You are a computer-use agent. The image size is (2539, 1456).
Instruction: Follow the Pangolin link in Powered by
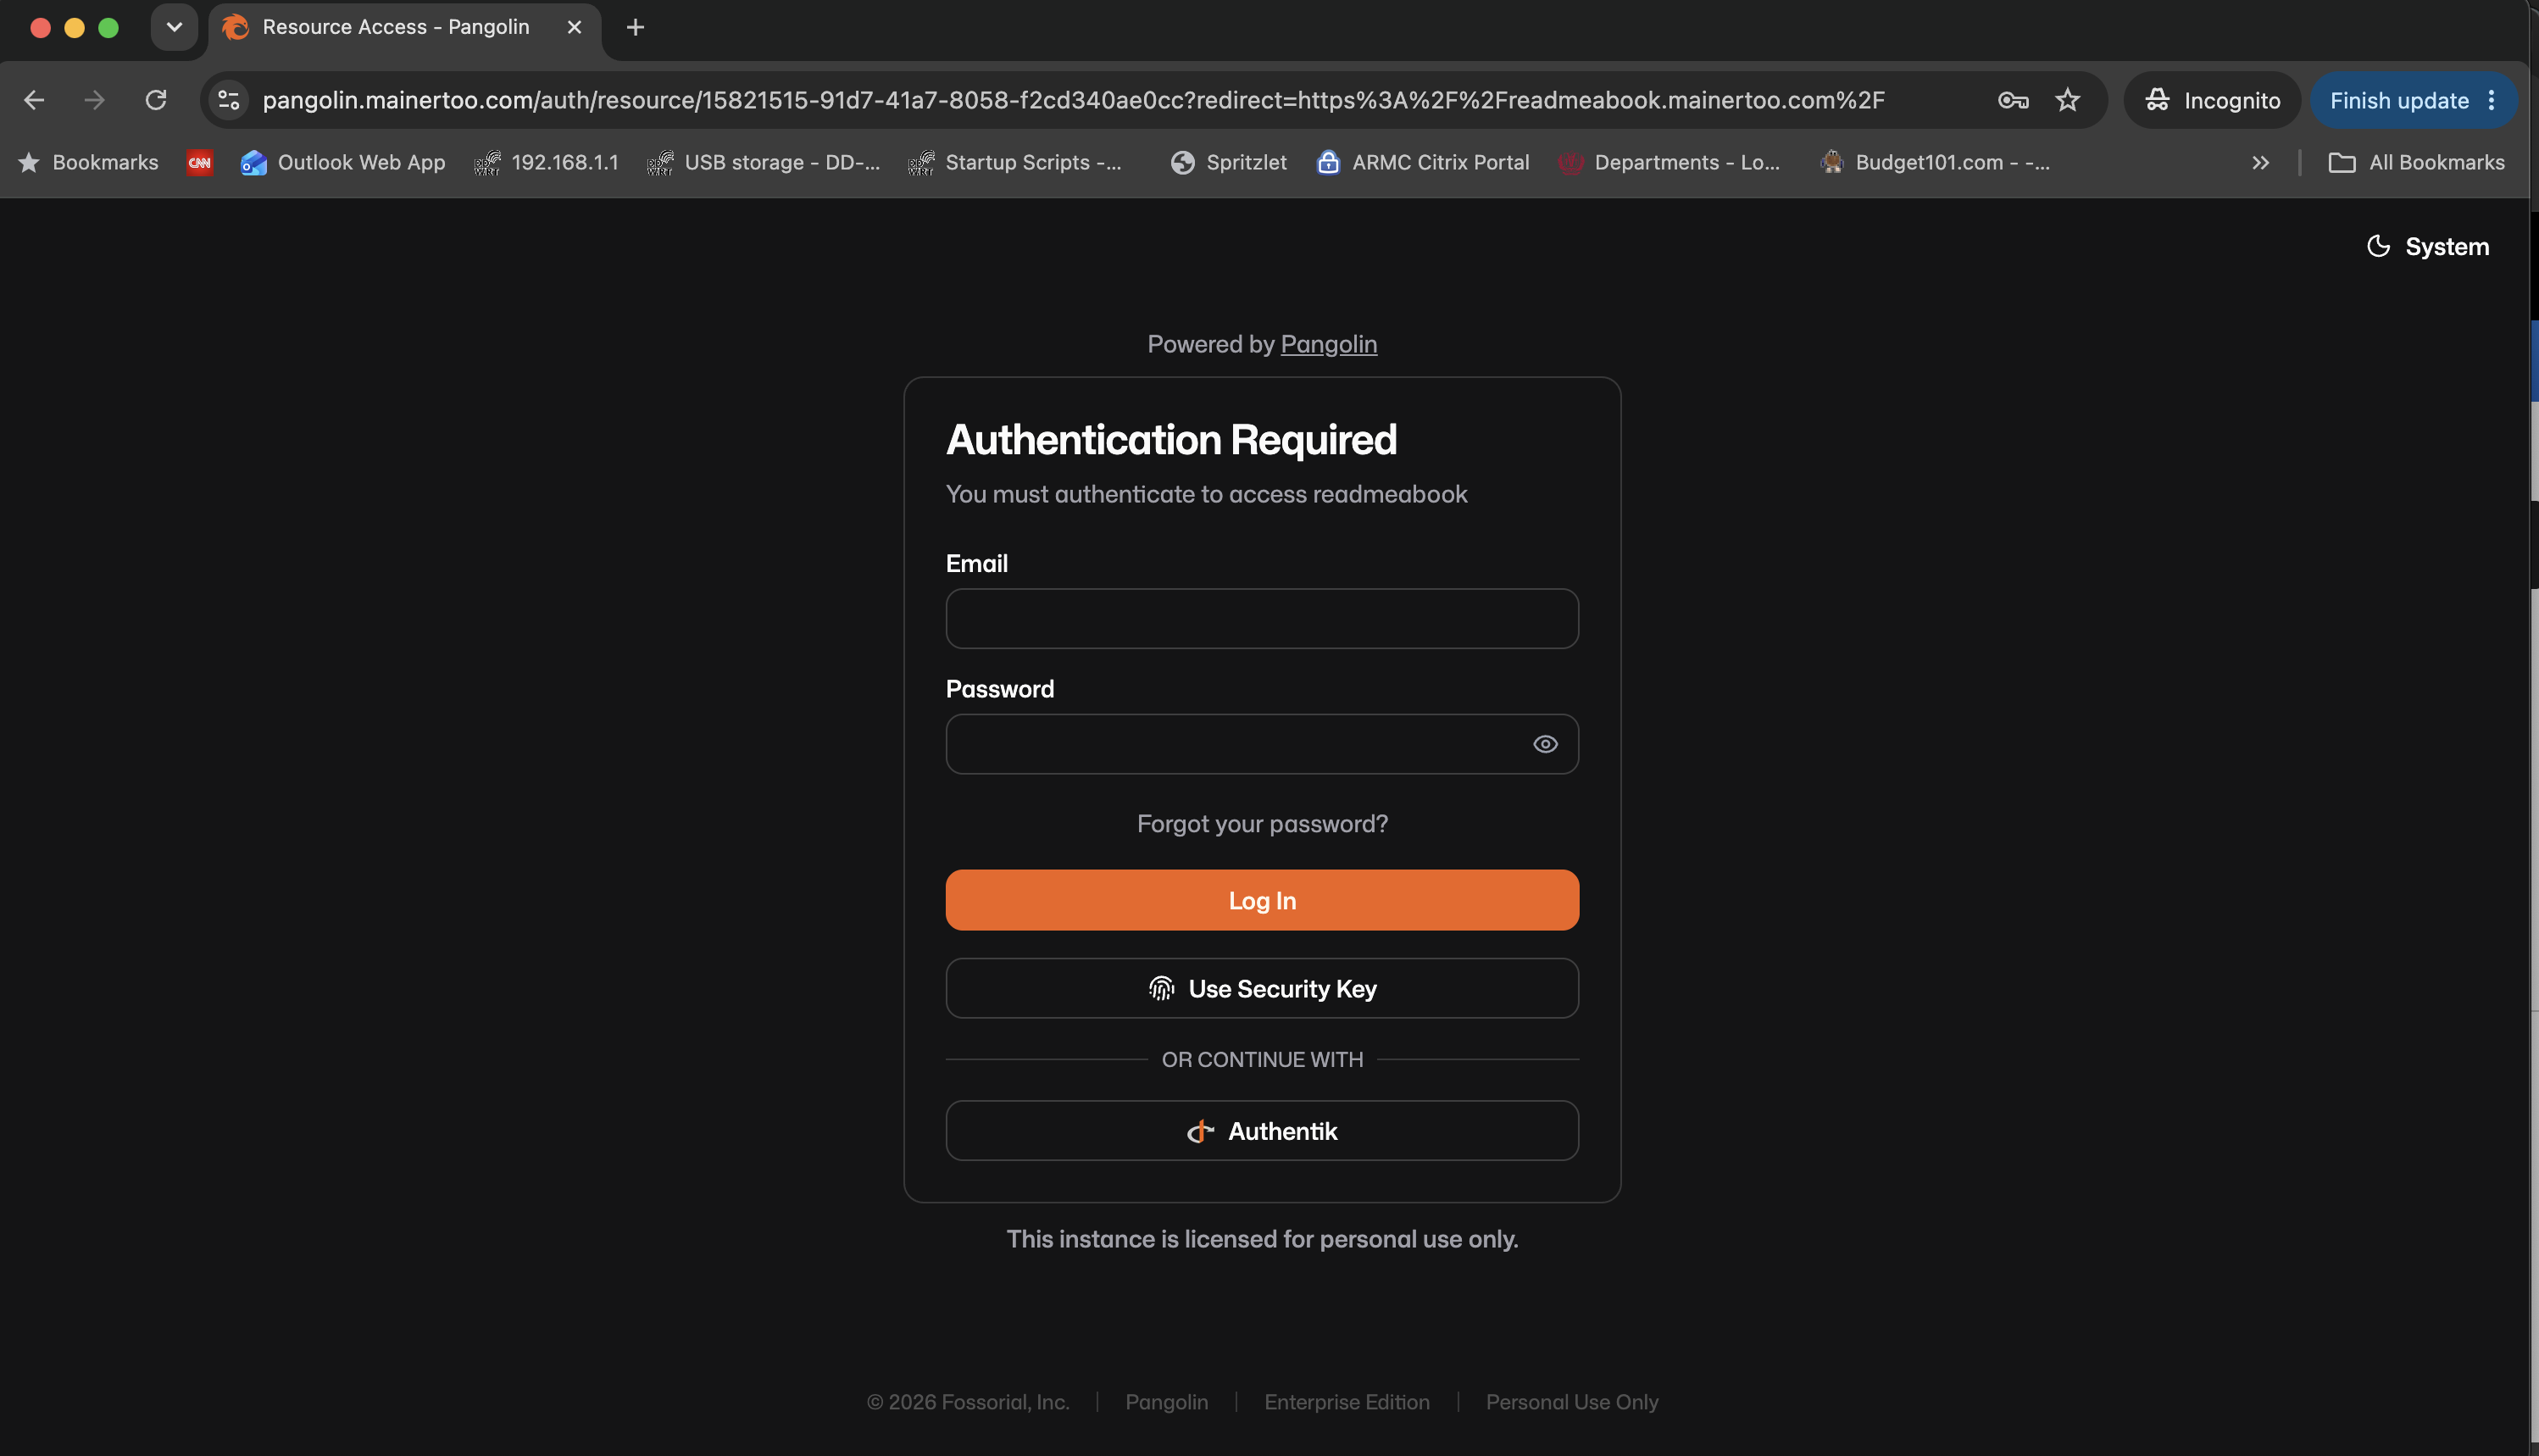click(1328, 344)
